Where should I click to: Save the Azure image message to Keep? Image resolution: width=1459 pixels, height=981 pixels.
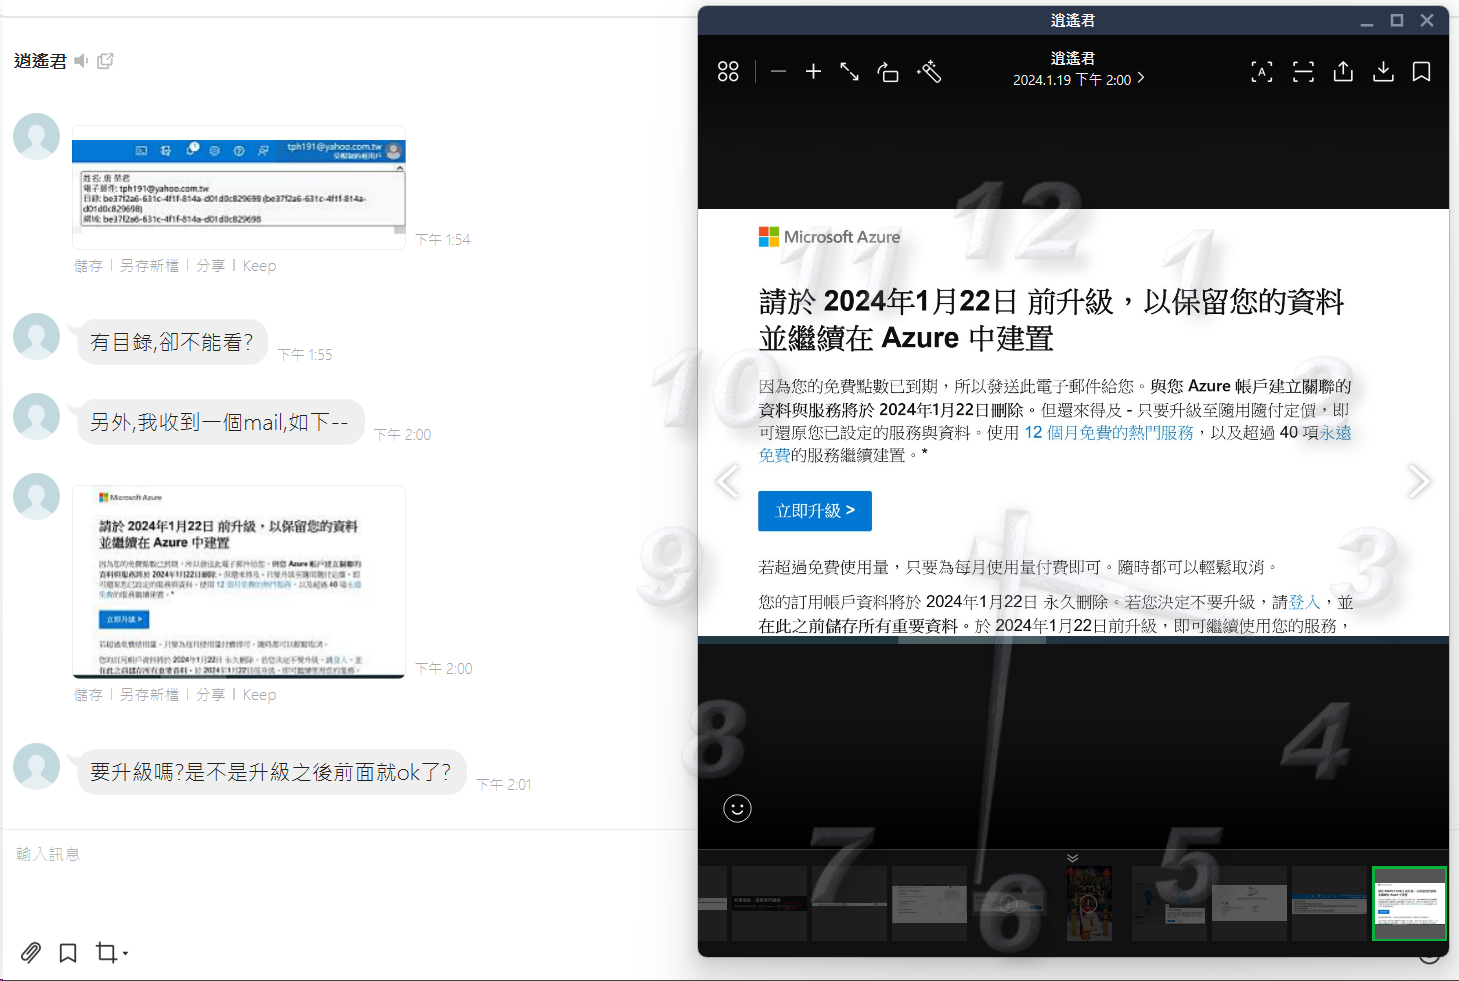(x=259, y=695)
